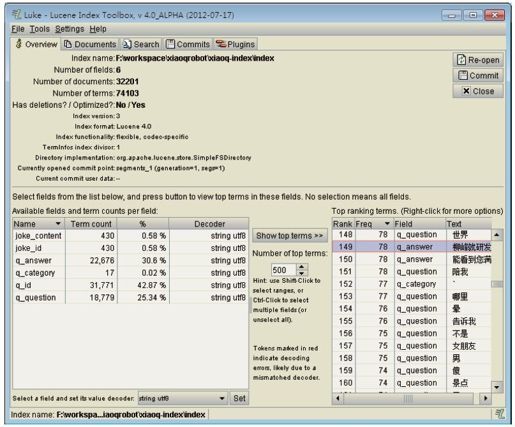Click top terms horizontal scroll left arrow

[338, 398]
